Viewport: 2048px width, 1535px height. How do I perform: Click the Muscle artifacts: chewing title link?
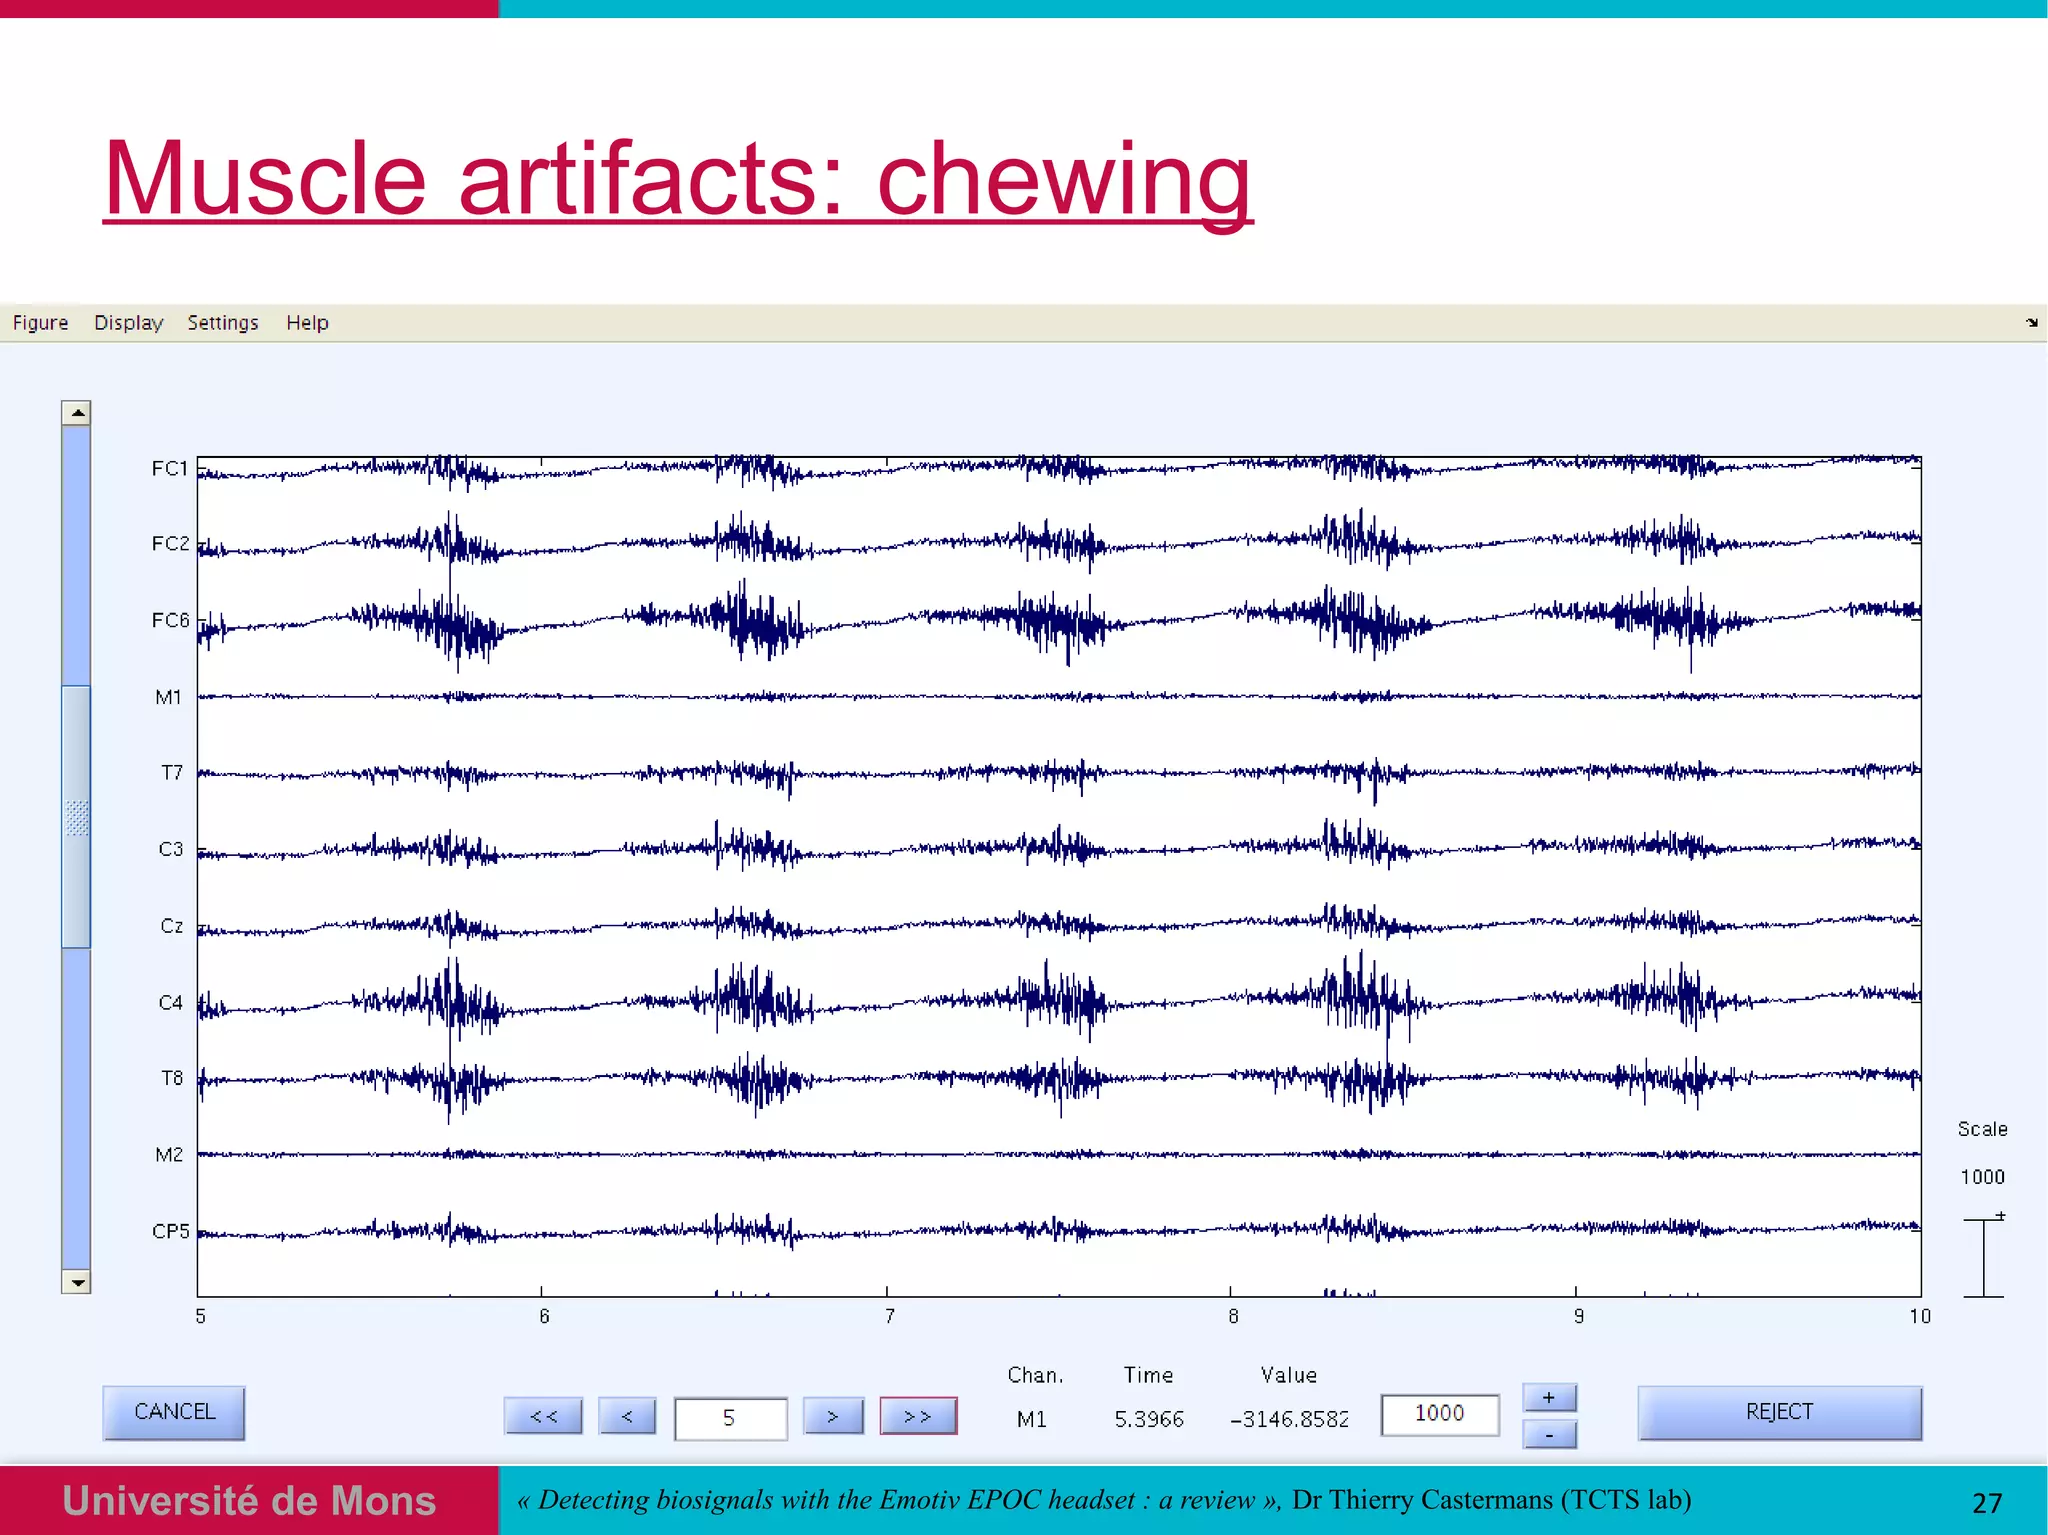[677, 180]
